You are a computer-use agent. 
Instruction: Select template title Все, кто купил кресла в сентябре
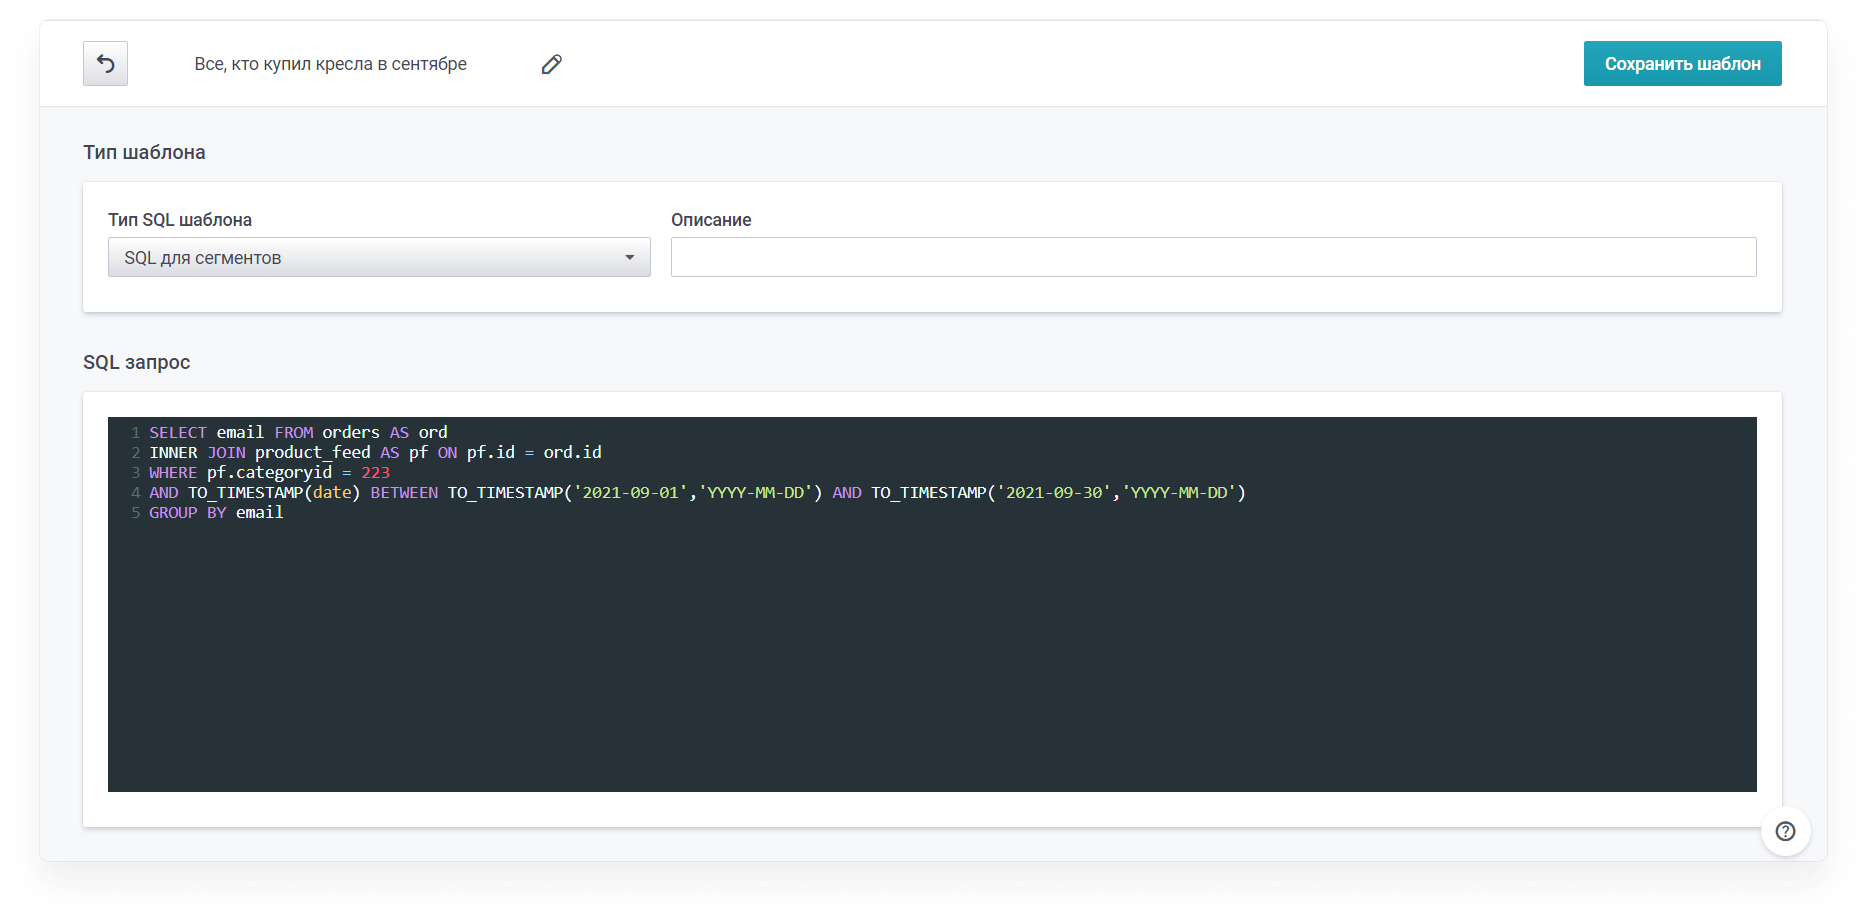point(330,64)
